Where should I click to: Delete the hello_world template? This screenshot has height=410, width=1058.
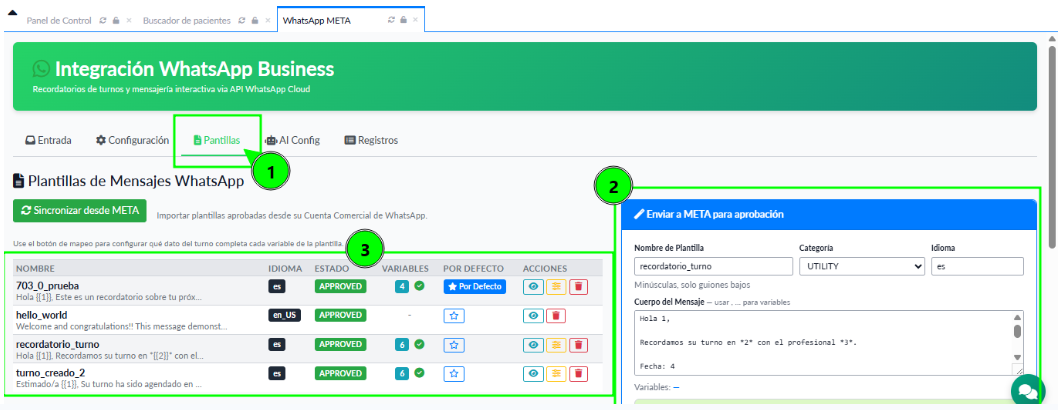(556, 316)
